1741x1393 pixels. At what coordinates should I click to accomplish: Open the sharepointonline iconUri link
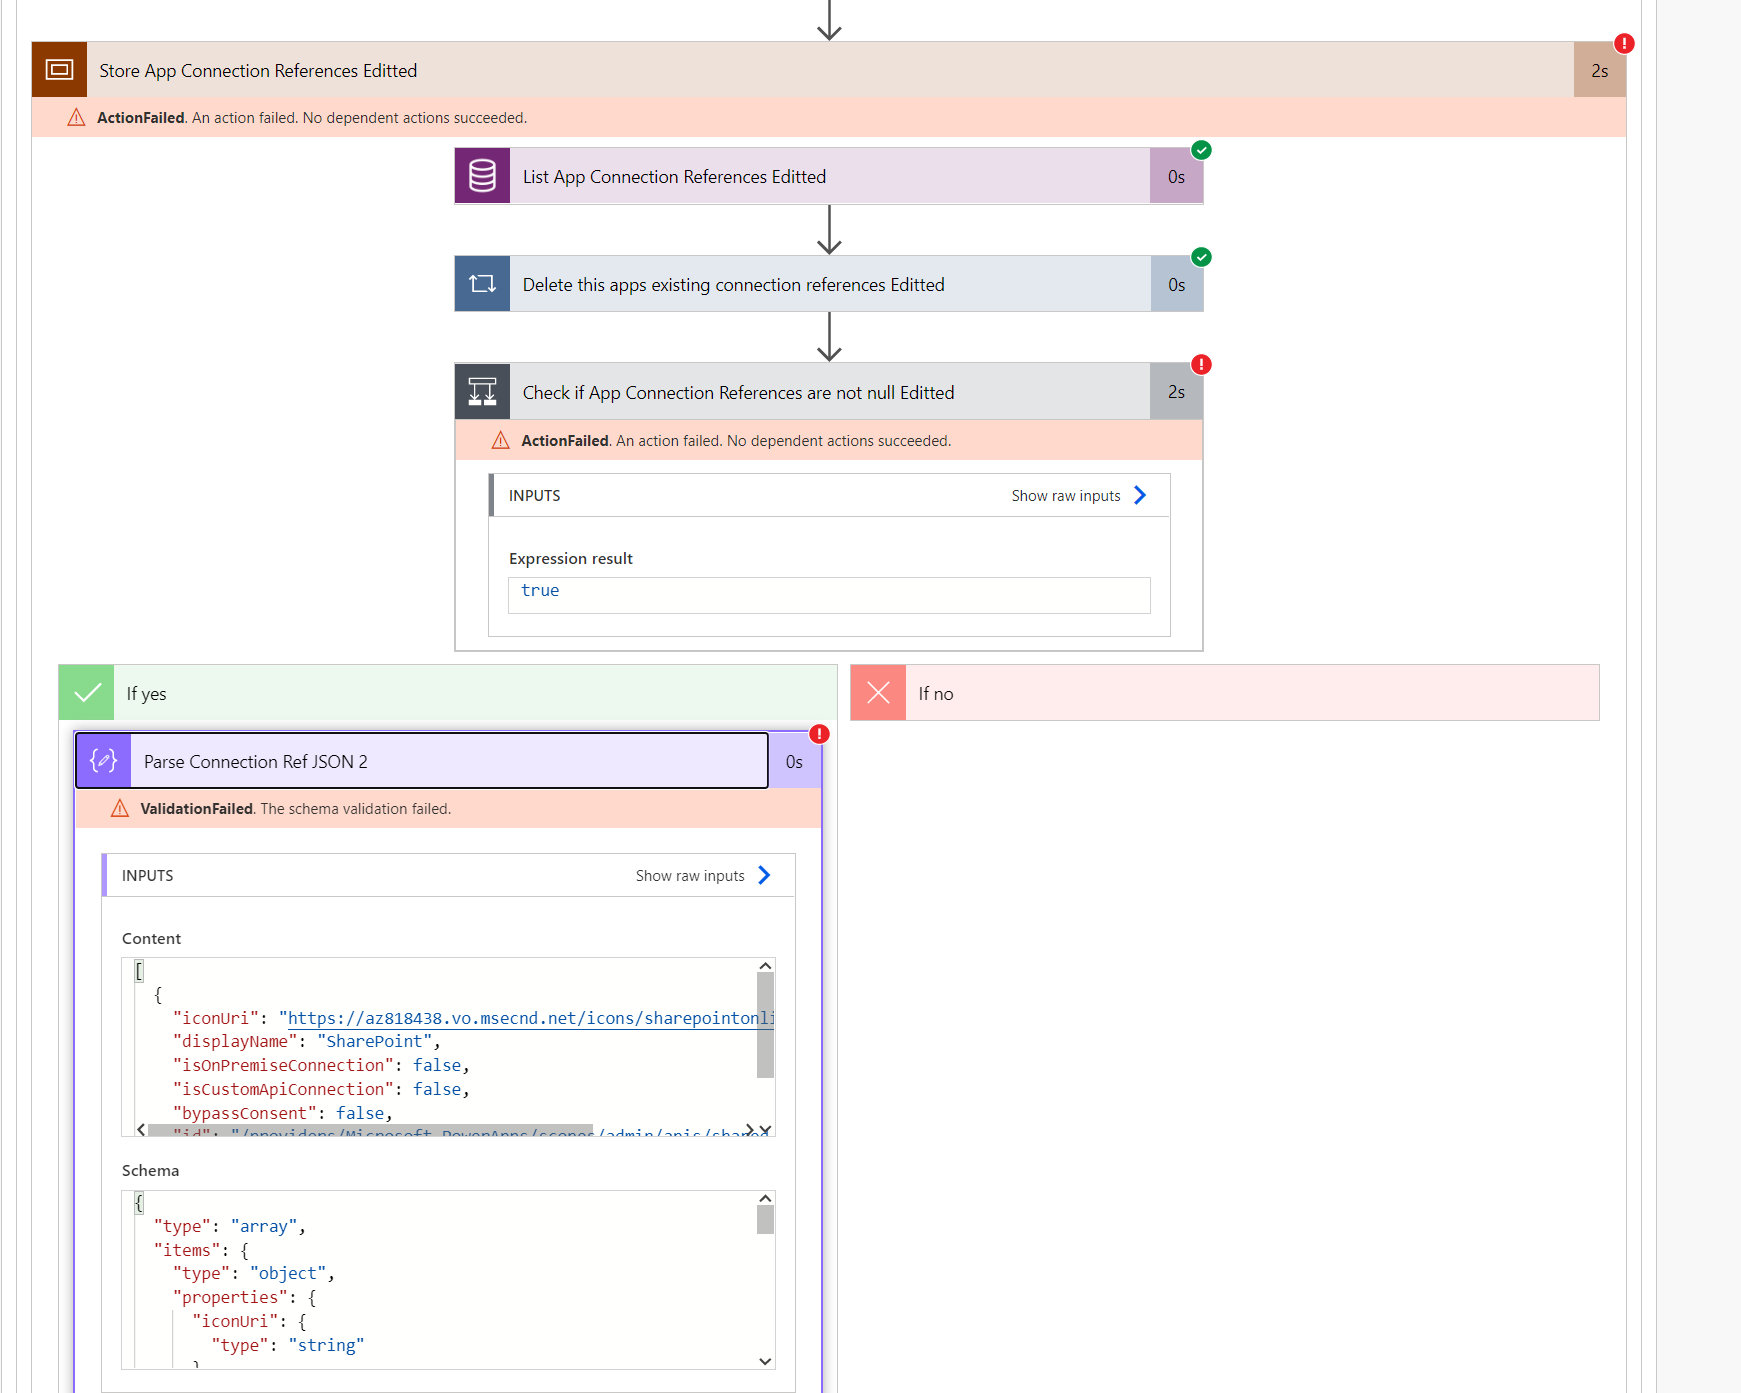pyautogui.click(x=530, y=1017)
